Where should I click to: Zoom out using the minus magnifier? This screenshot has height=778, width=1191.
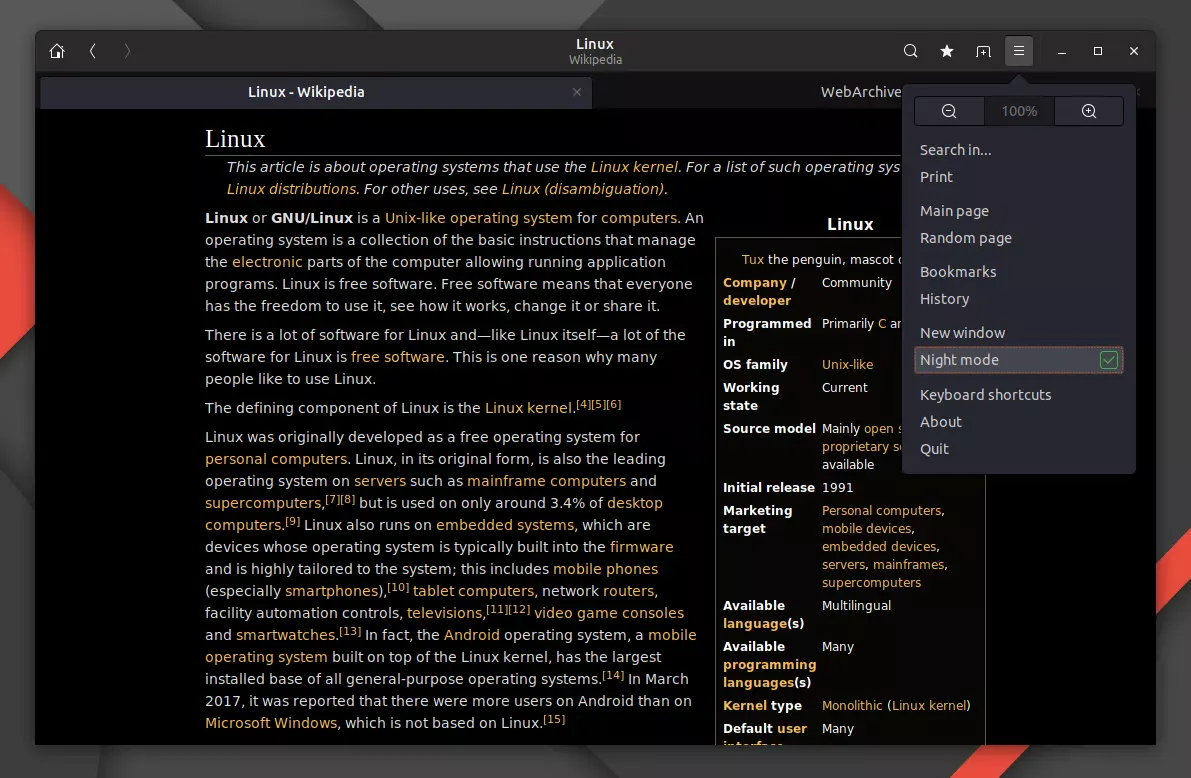[949, 111]
